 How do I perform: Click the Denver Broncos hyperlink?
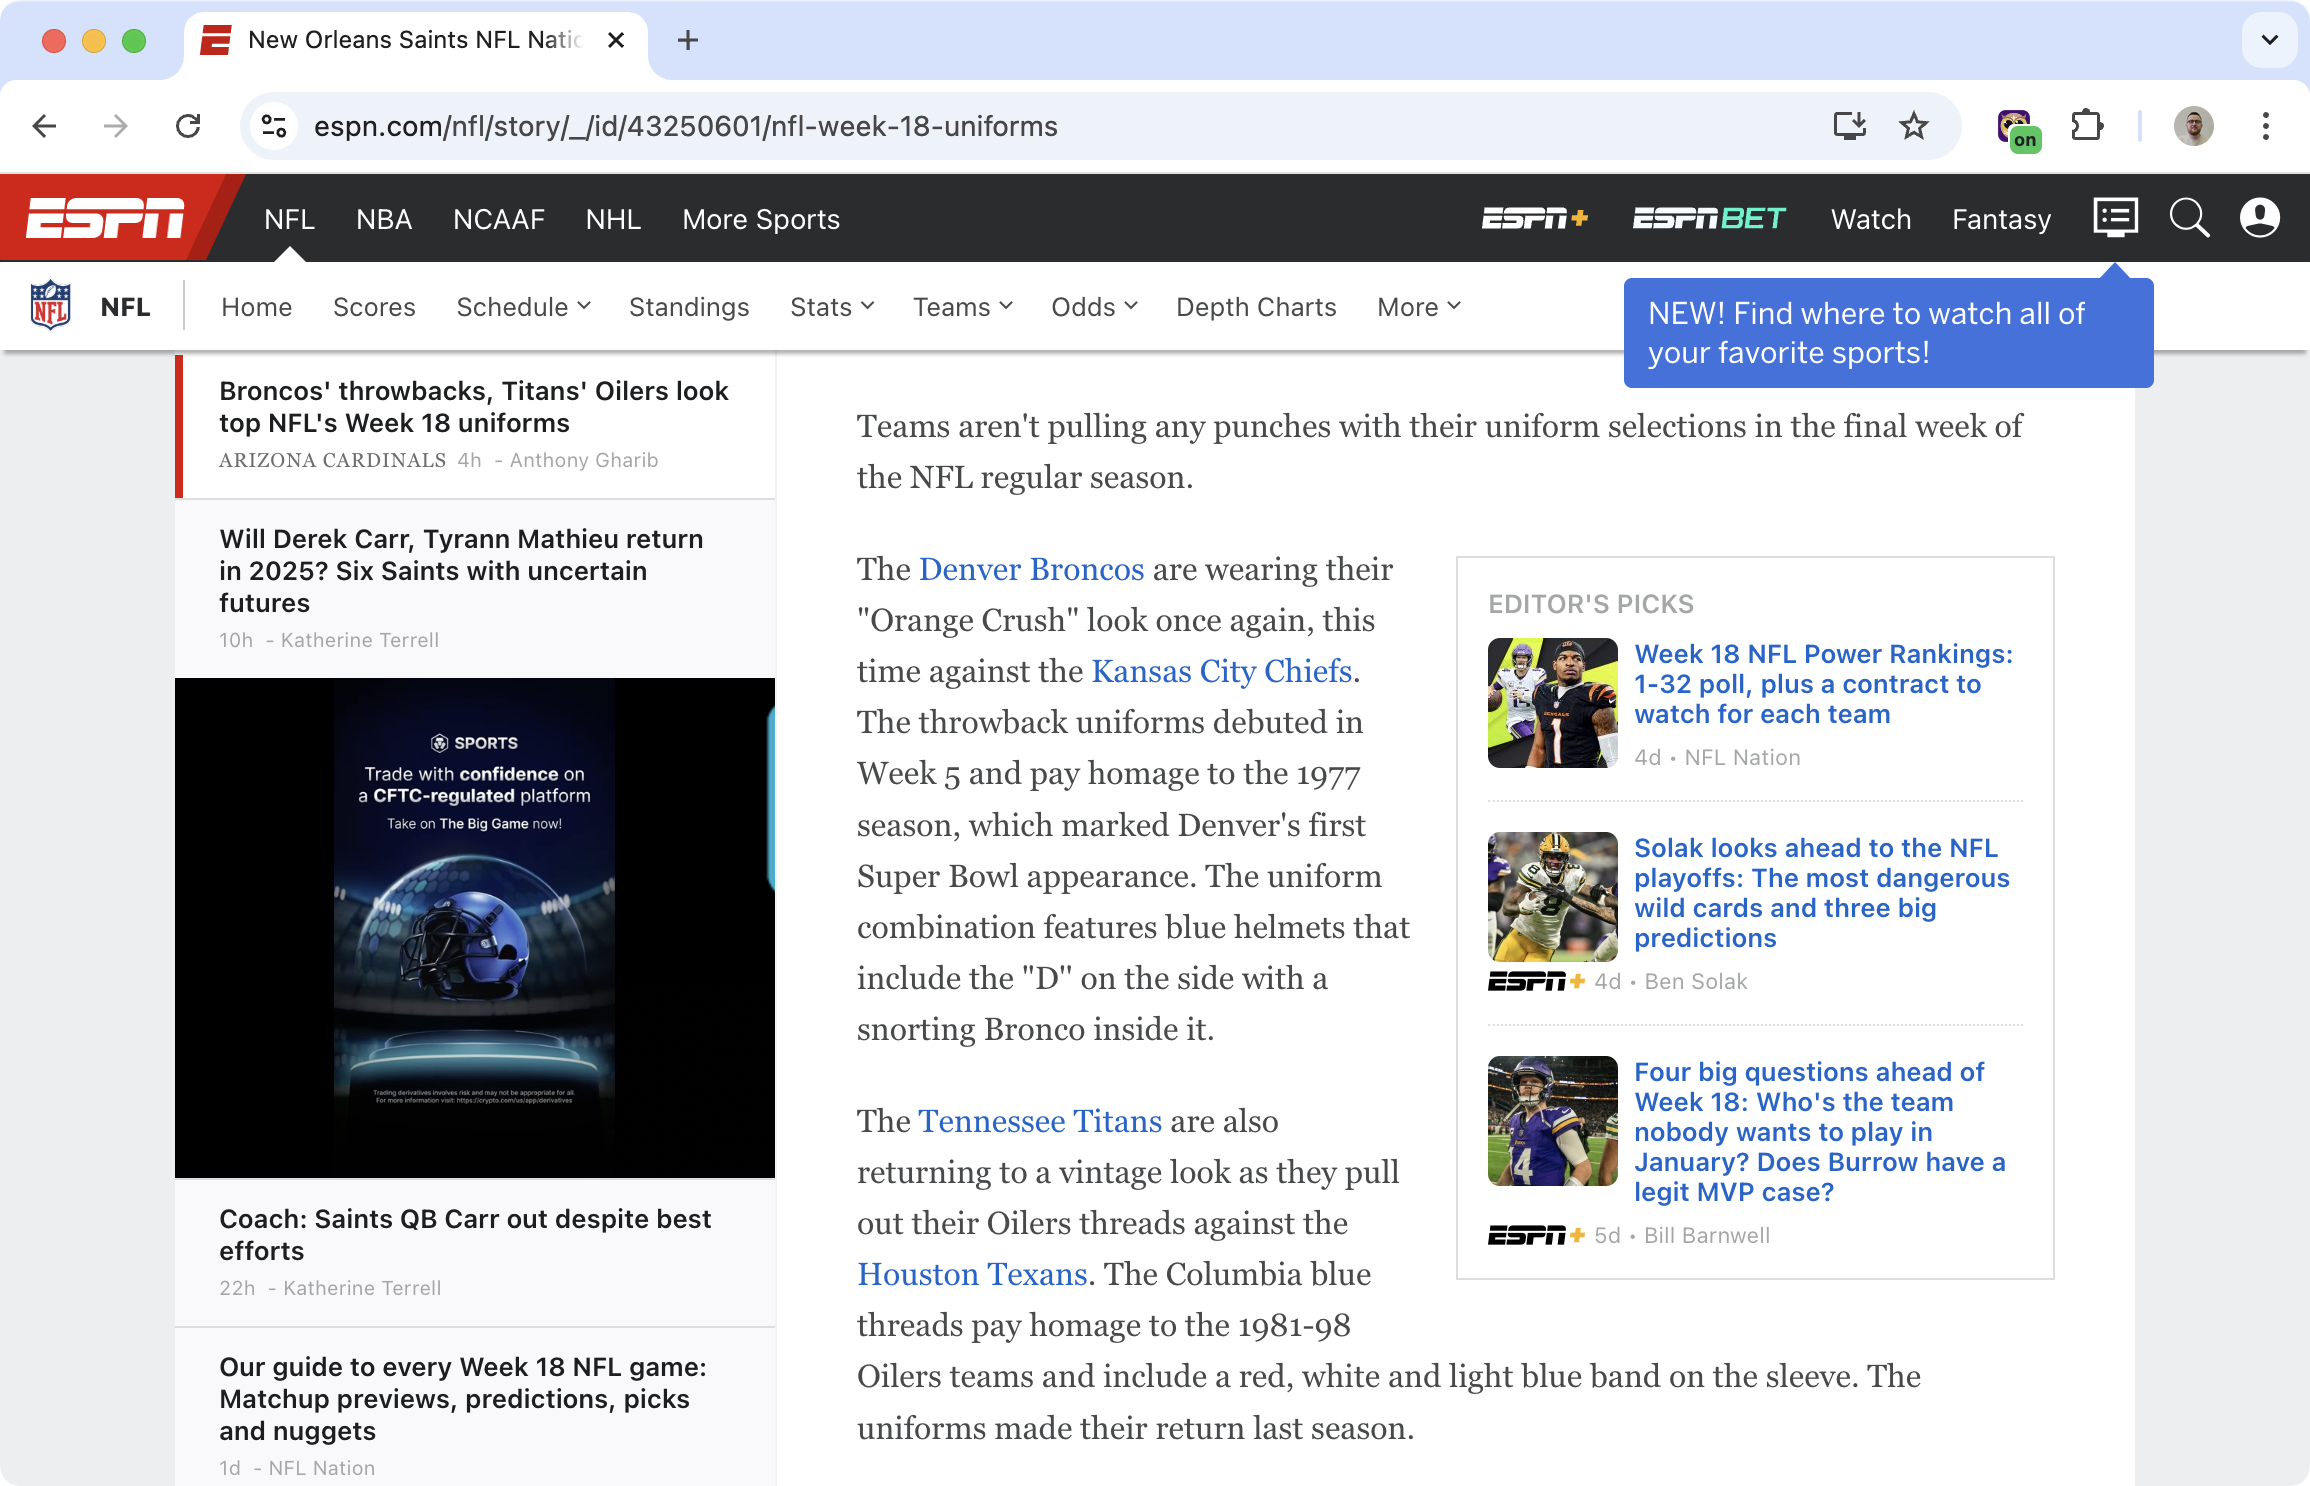click(1030, 569)
